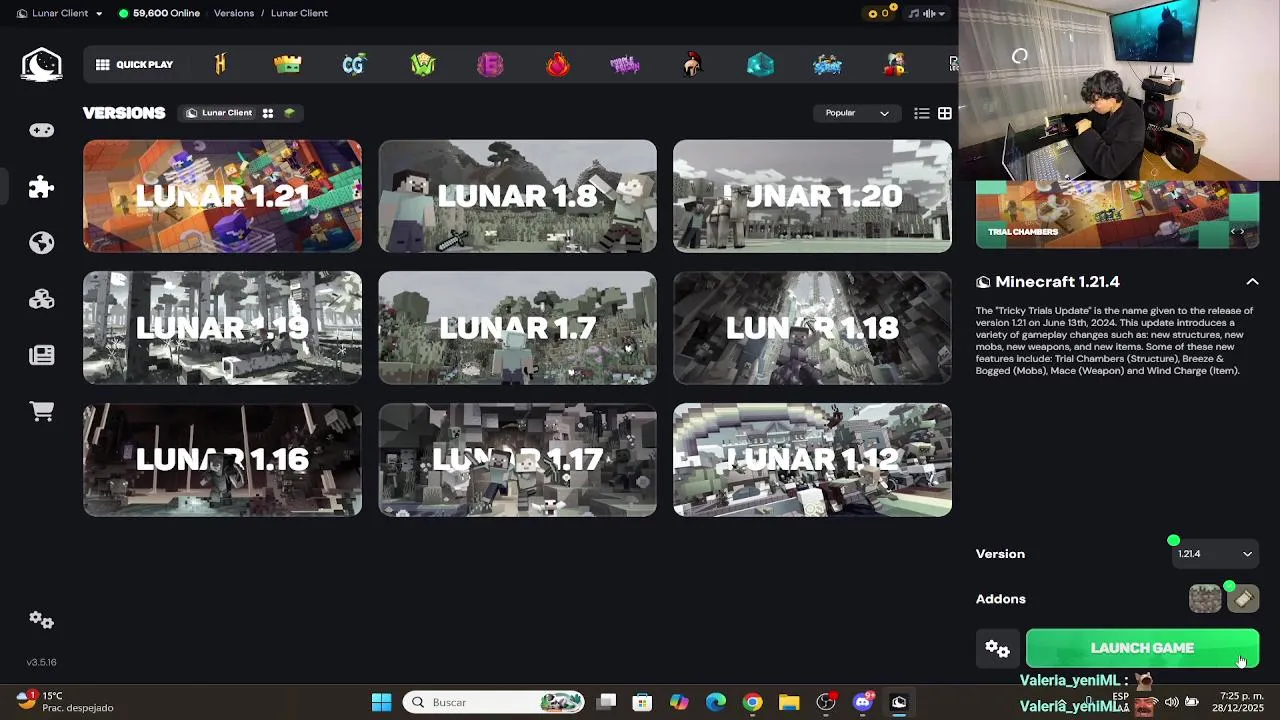
Task: Switch versions to list view
Action: (922, 113)
